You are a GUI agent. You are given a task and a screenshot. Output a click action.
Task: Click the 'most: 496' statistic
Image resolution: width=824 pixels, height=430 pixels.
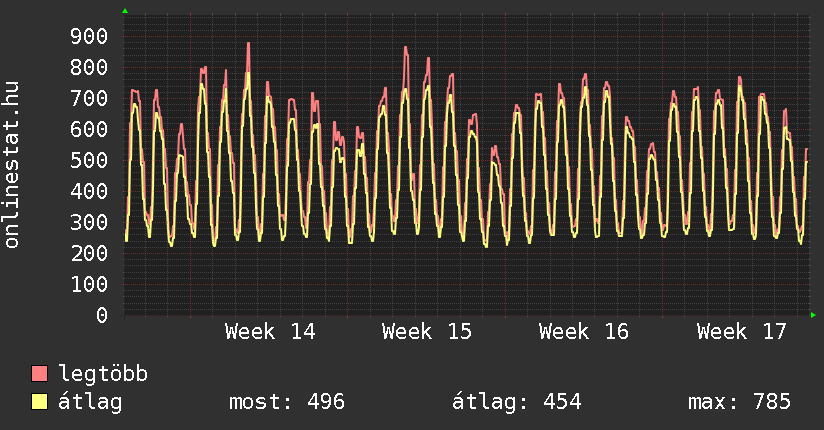287,402
